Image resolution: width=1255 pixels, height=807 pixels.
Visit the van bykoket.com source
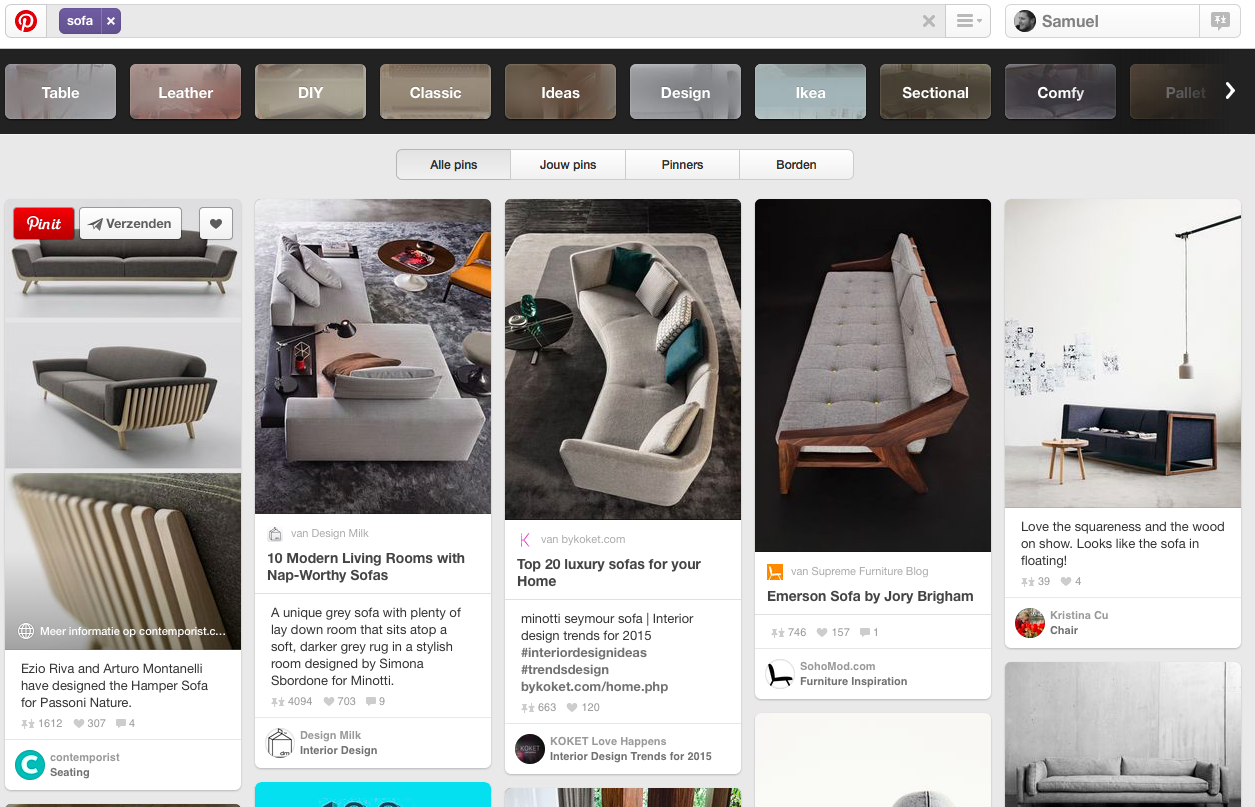583,540
